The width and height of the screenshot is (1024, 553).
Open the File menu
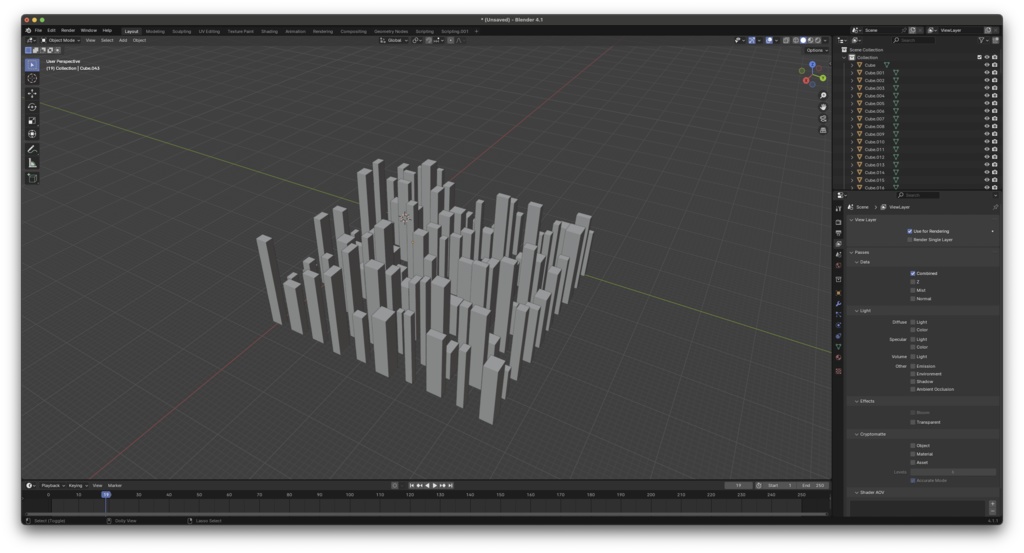click(39, 31)
